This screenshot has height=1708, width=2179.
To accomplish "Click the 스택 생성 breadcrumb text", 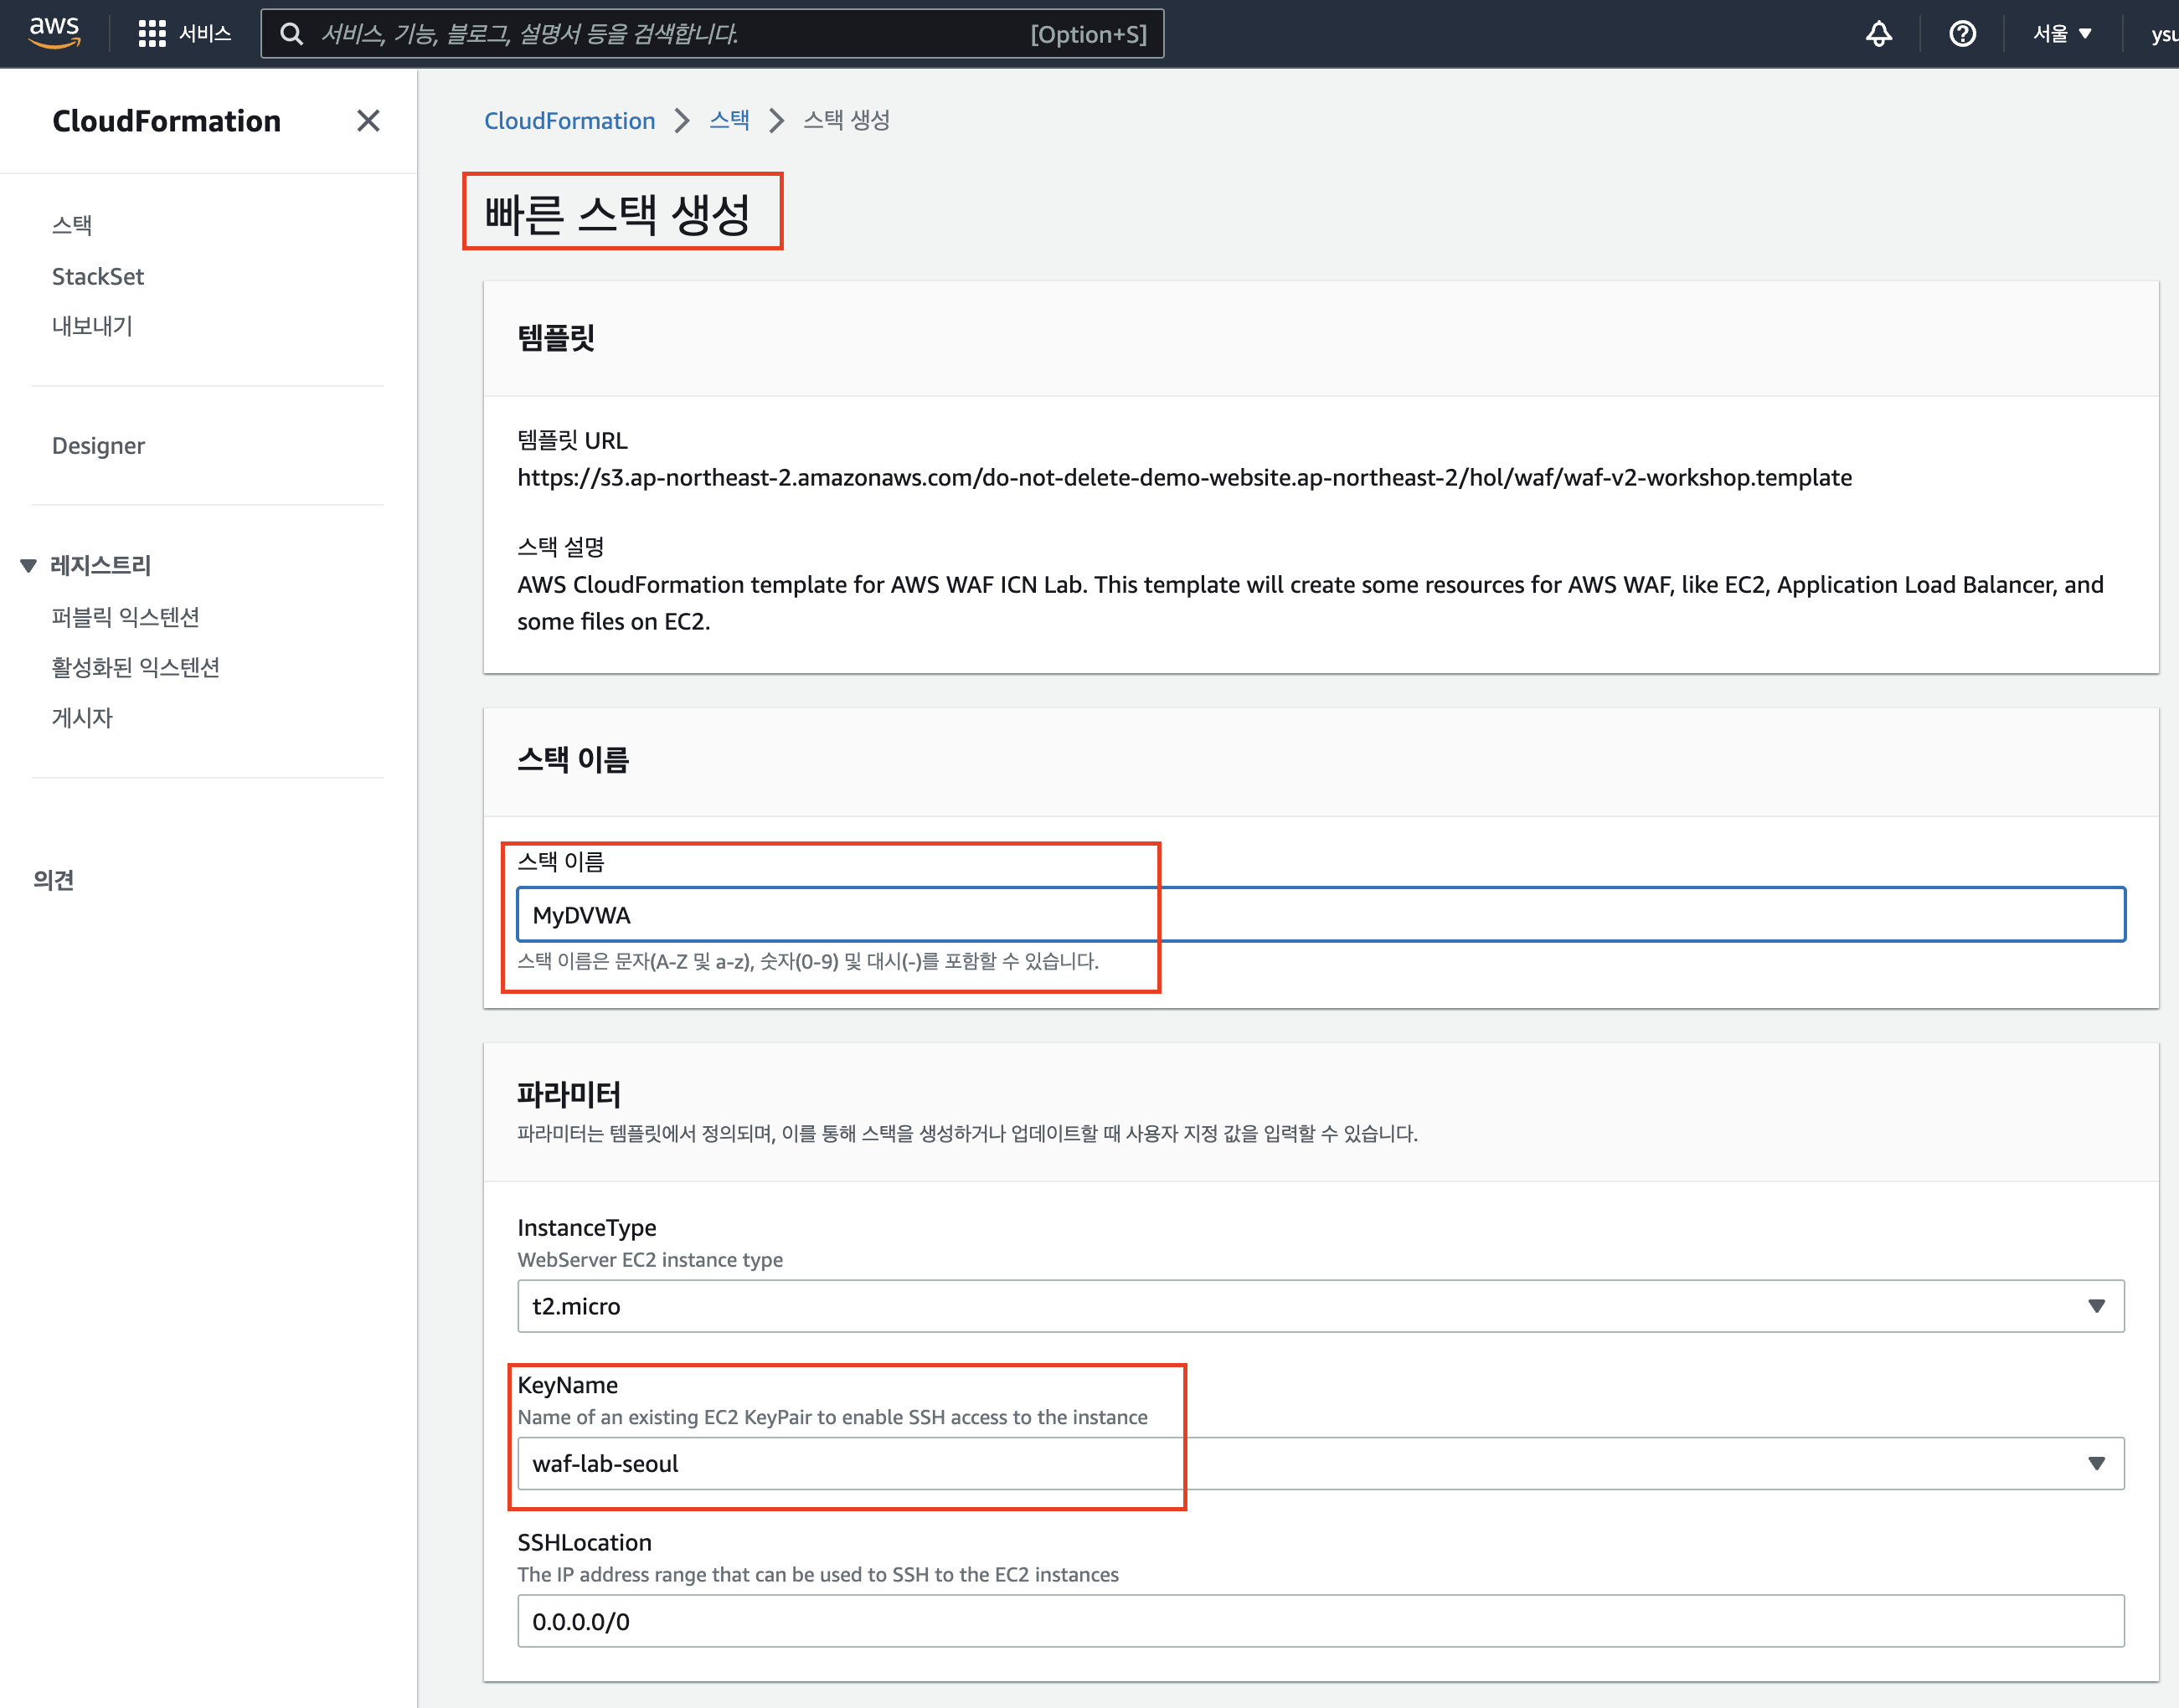I will (x=846, y=121).
